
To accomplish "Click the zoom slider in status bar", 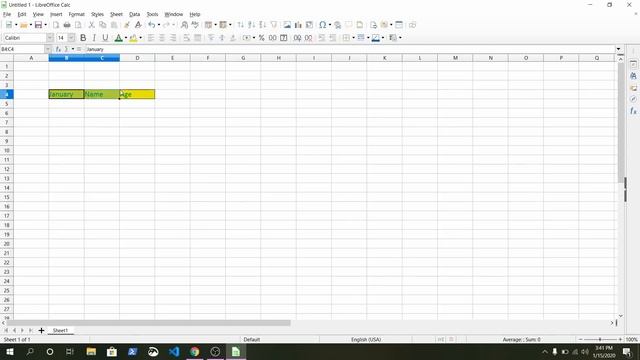I will pyautogui.click(x=600, y=339).
